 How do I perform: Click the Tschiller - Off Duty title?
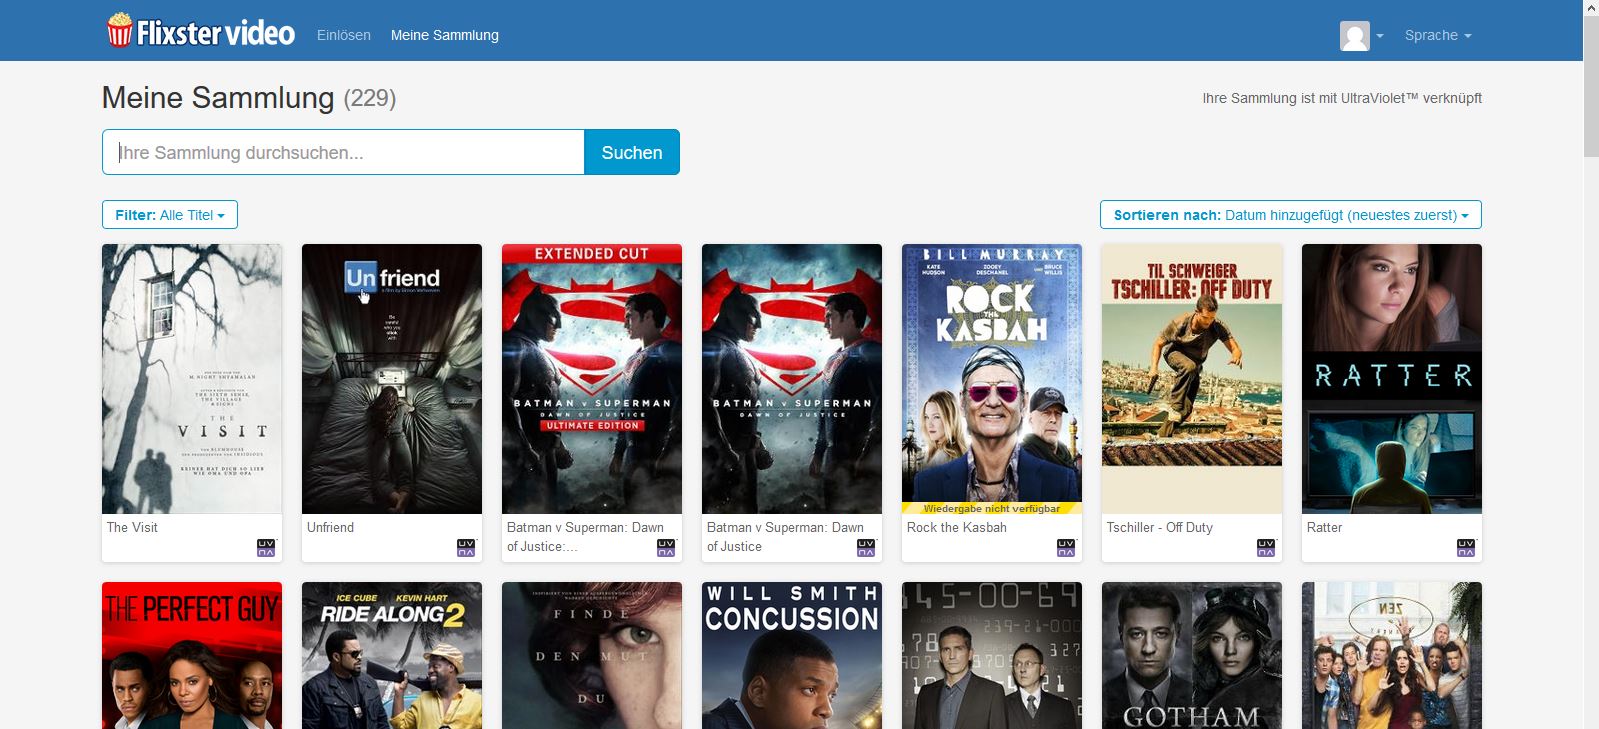pyautogui.click(x=1160, y=527)
